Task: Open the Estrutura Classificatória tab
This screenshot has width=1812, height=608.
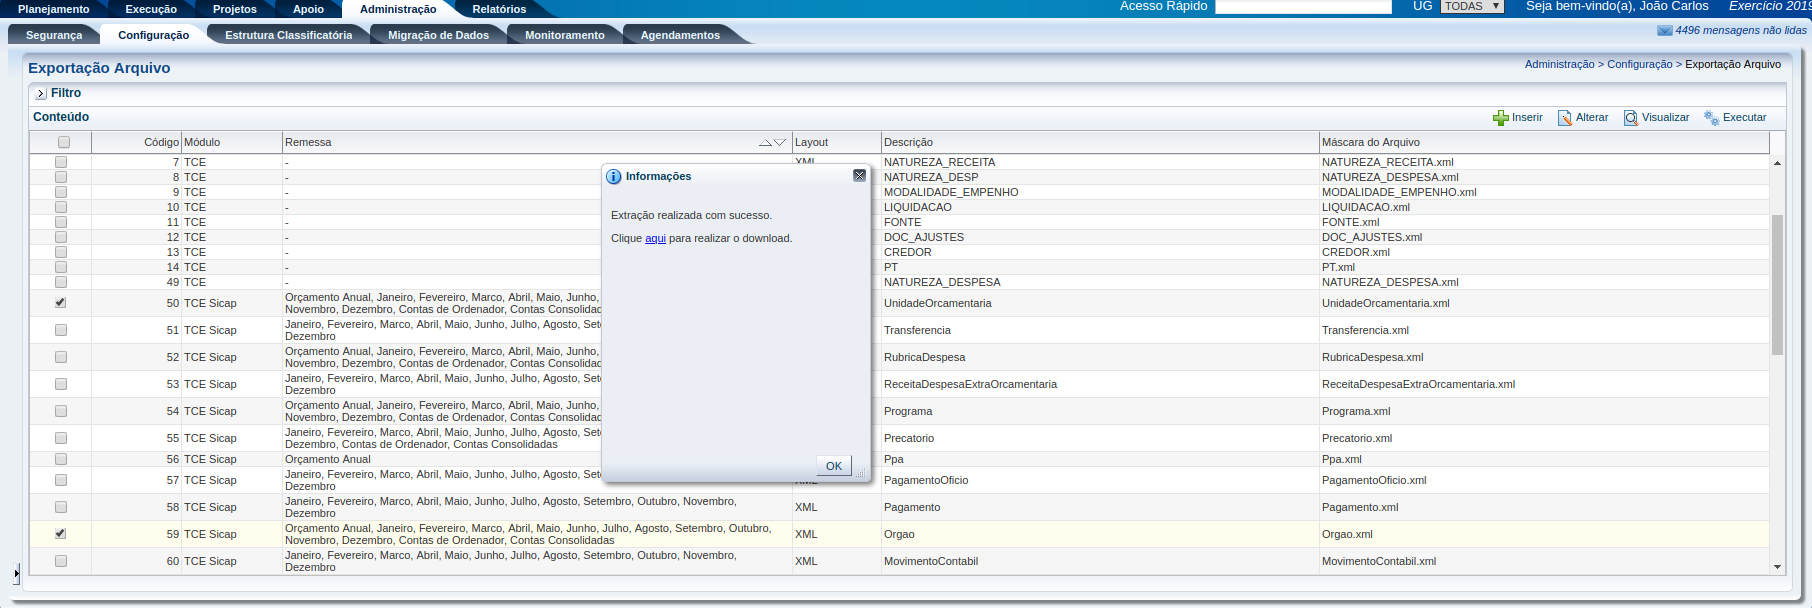Action: [x=288, y=35]
